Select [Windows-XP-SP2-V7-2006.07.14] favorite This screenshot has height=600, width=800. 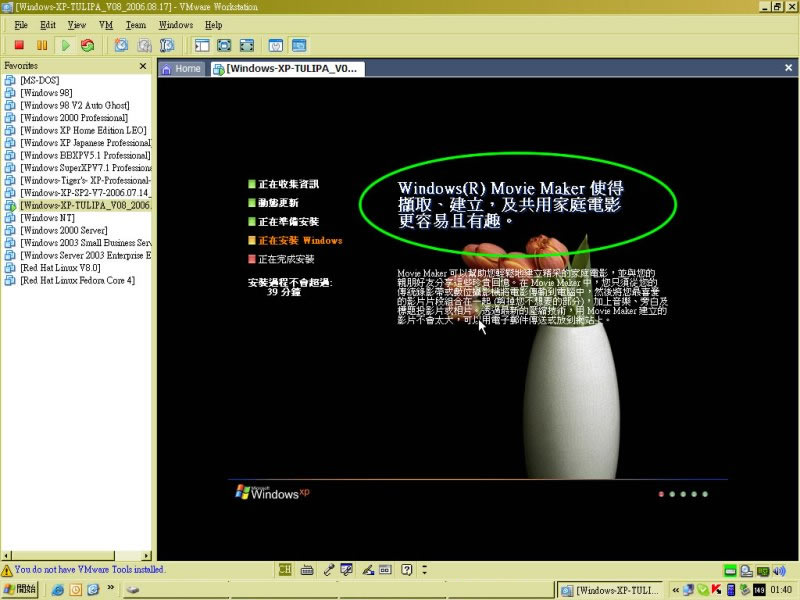click(85, 193)
